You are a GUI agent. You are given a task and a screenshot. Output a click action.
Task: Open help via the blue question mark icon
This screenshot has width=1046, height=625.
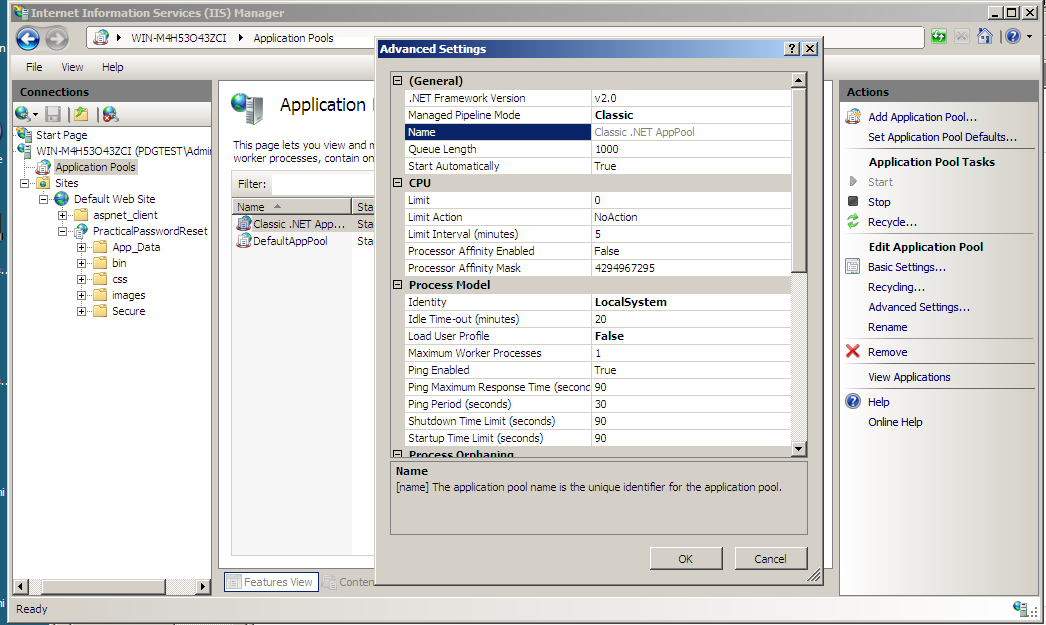1013,36
